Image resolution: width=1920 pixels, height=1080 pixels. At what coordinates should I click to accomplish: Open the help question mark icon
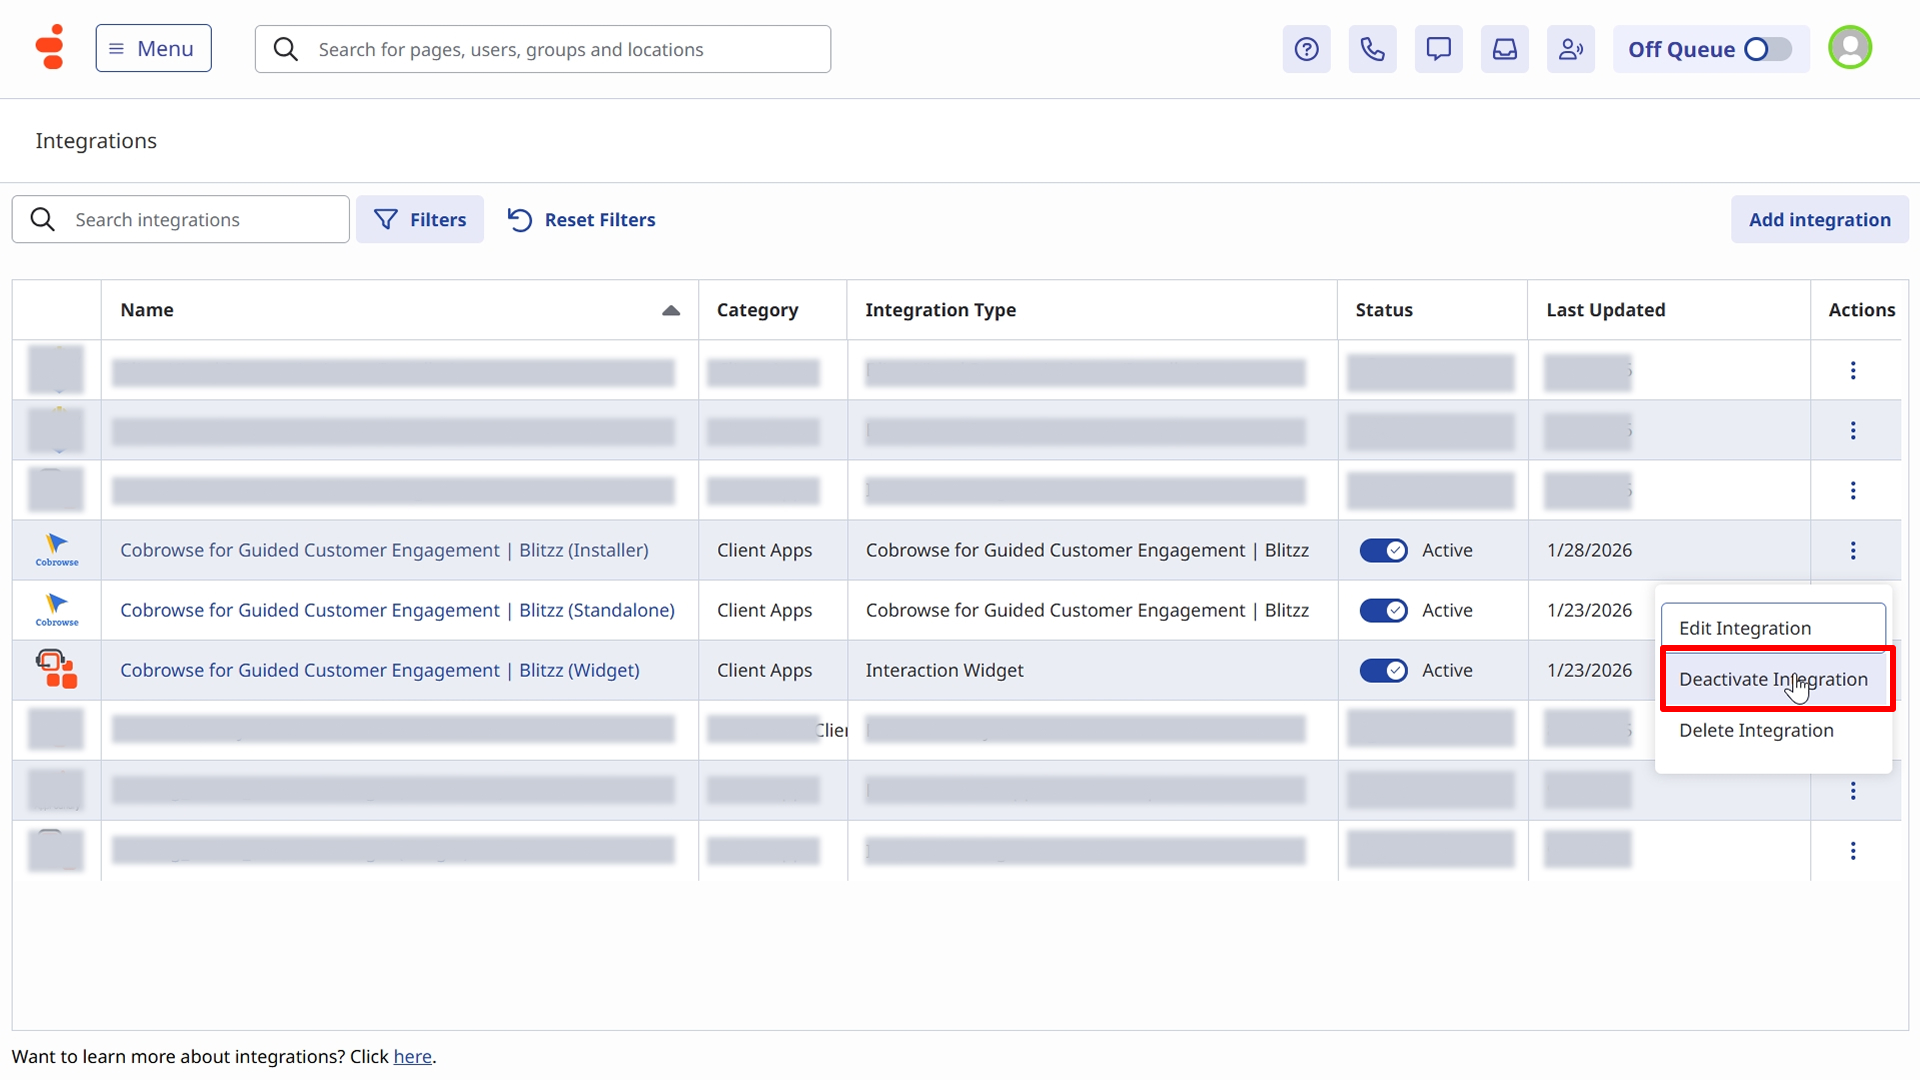click(x=1306, y=49)
